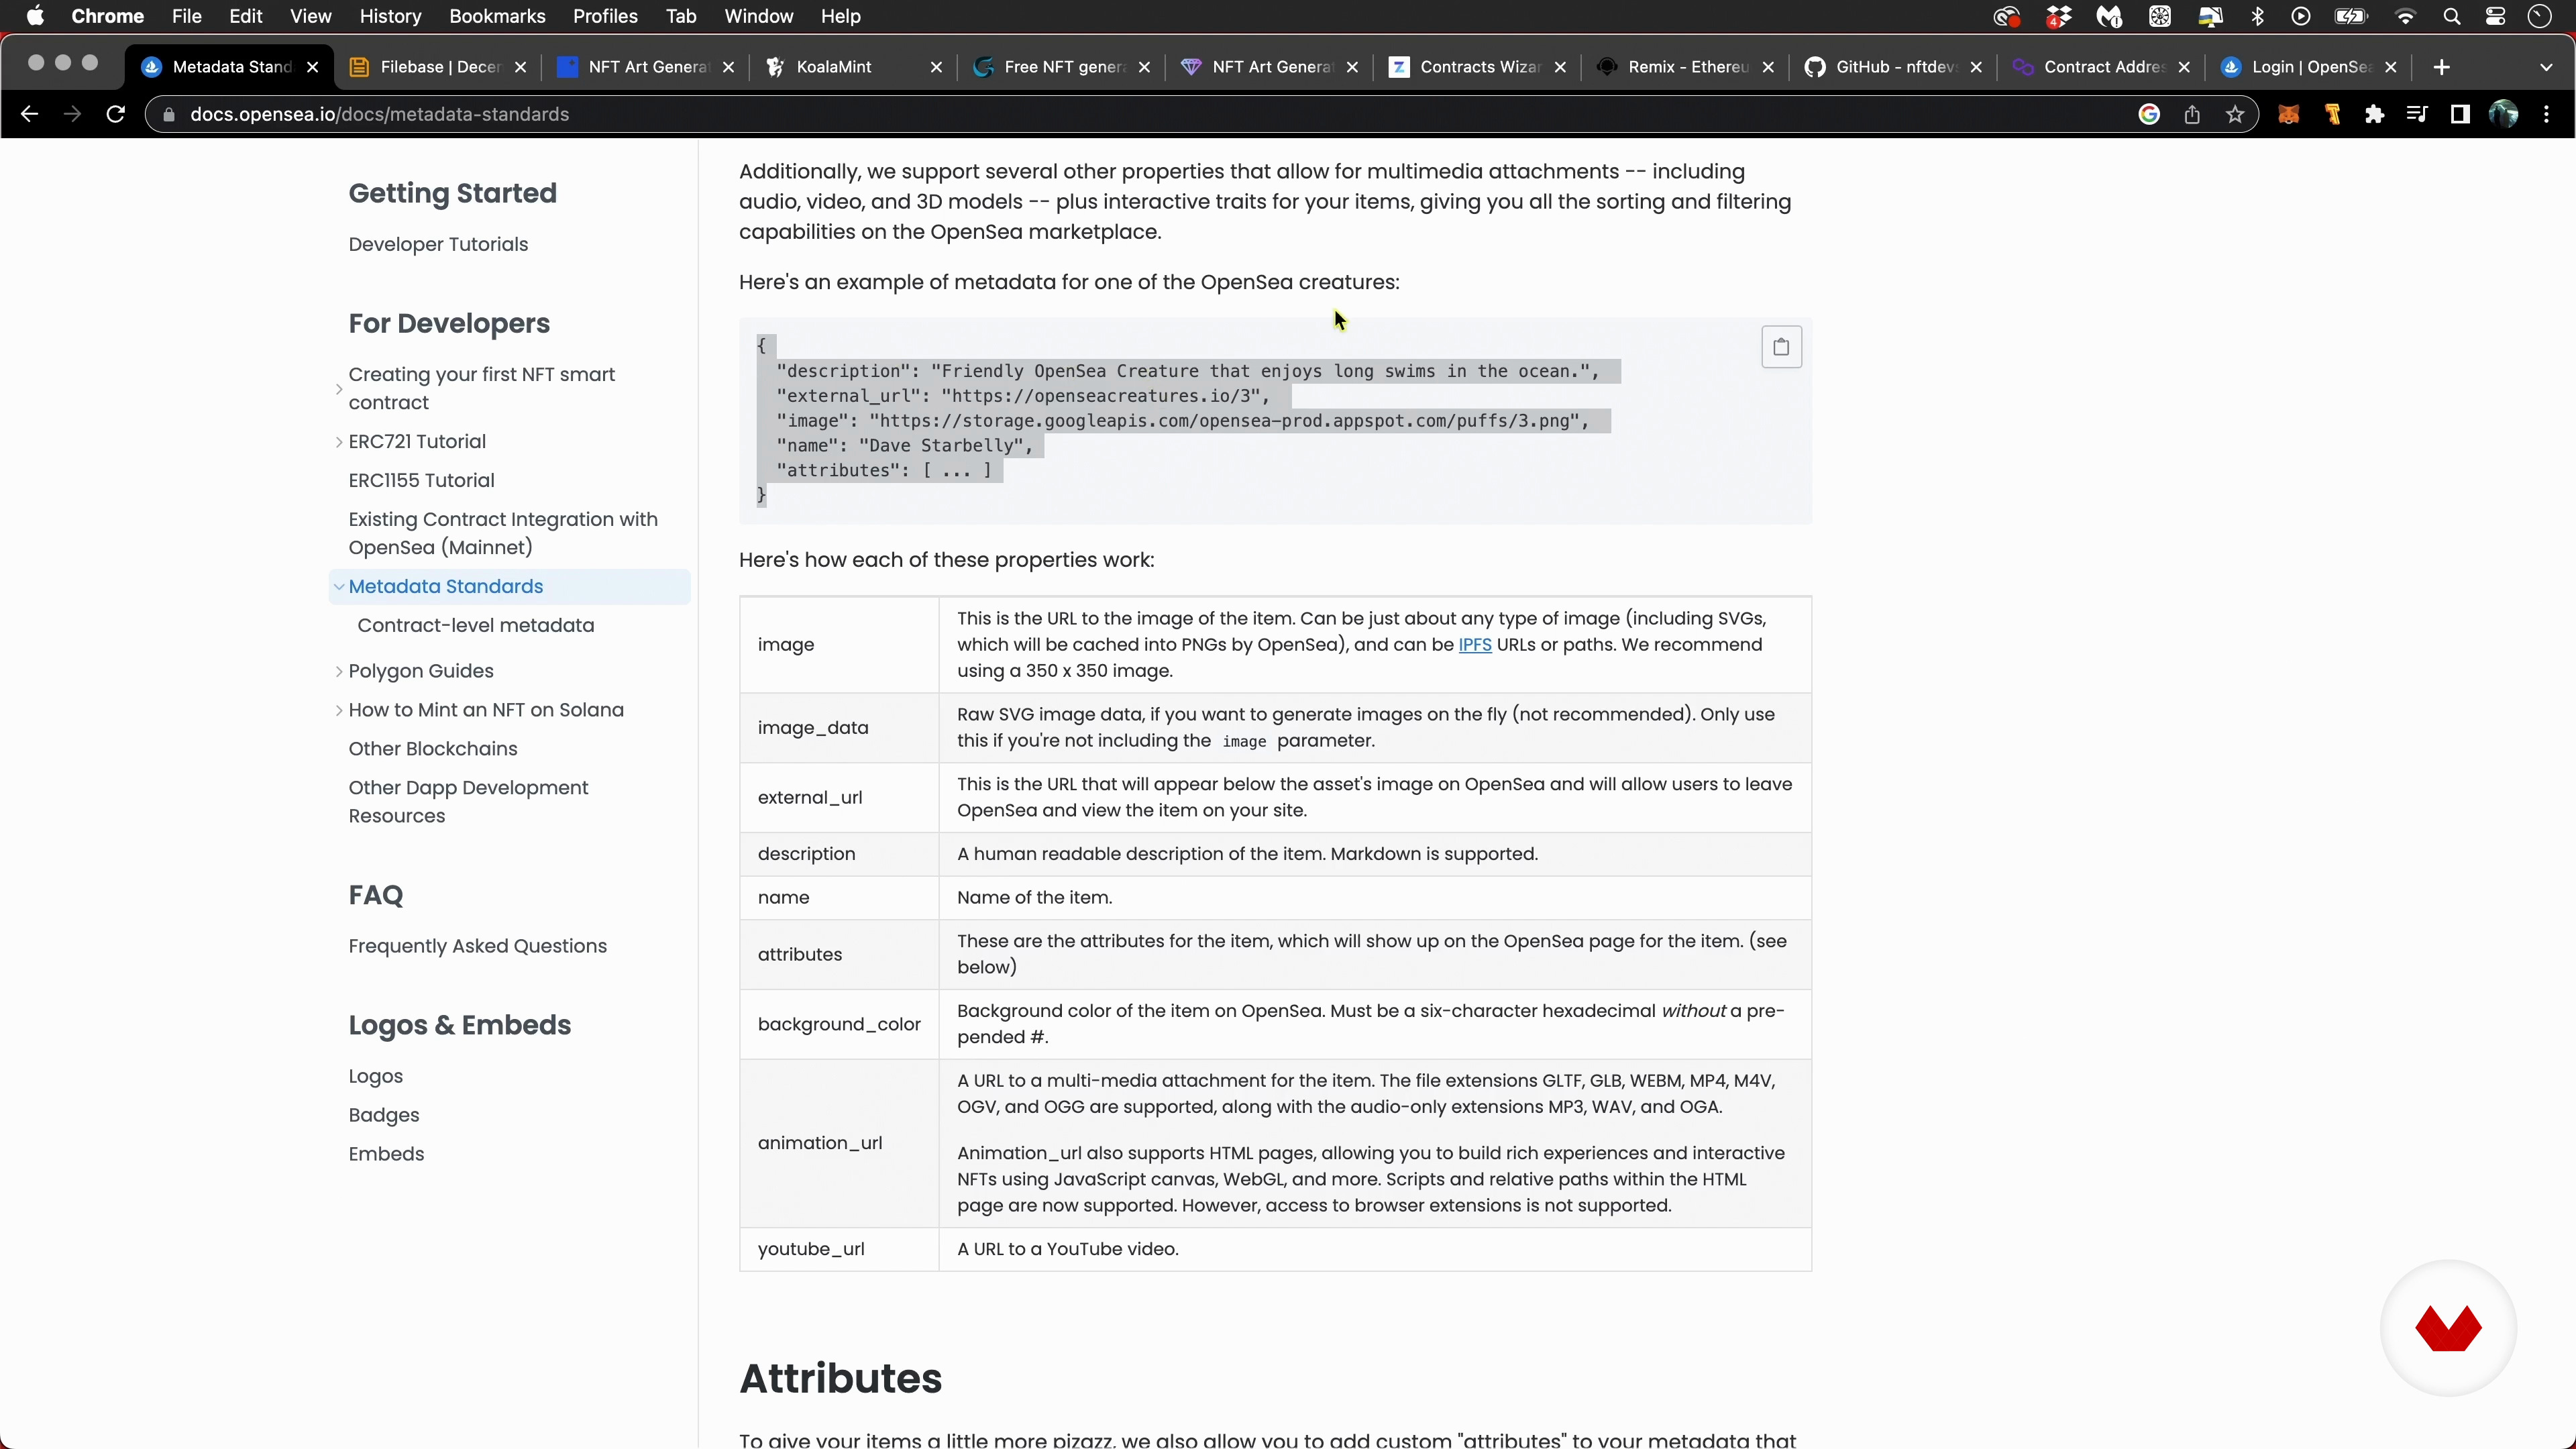
Task: Open the Badges page
Action: coord(384,1116)
